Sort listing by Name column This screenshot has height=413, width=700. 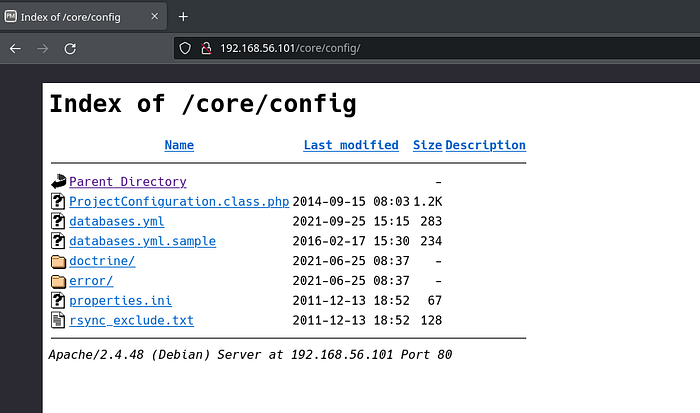[179, 145]
